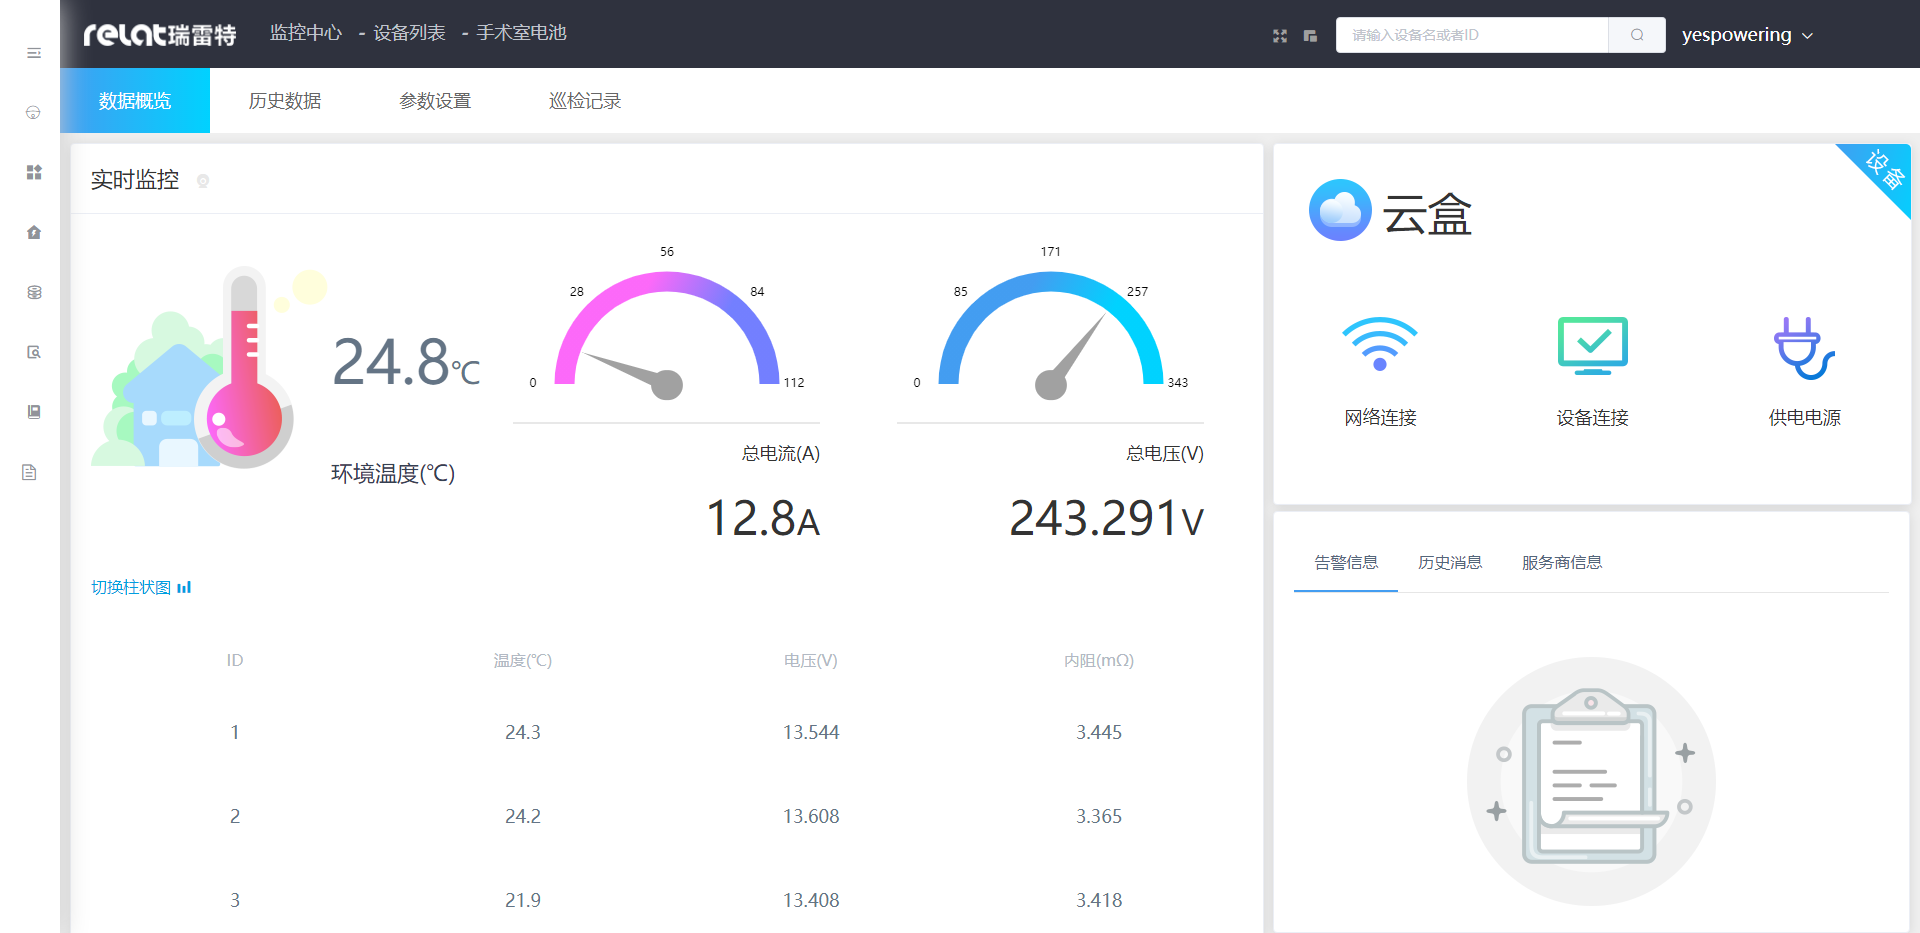Select the 巡检记录 tab
The image size is (1920, 933).
click(585, 101)
